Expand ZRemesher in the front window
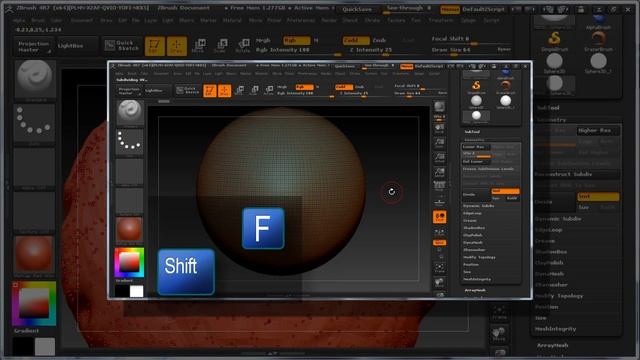Viewport: 640px width, 360px height. (474, 250)
